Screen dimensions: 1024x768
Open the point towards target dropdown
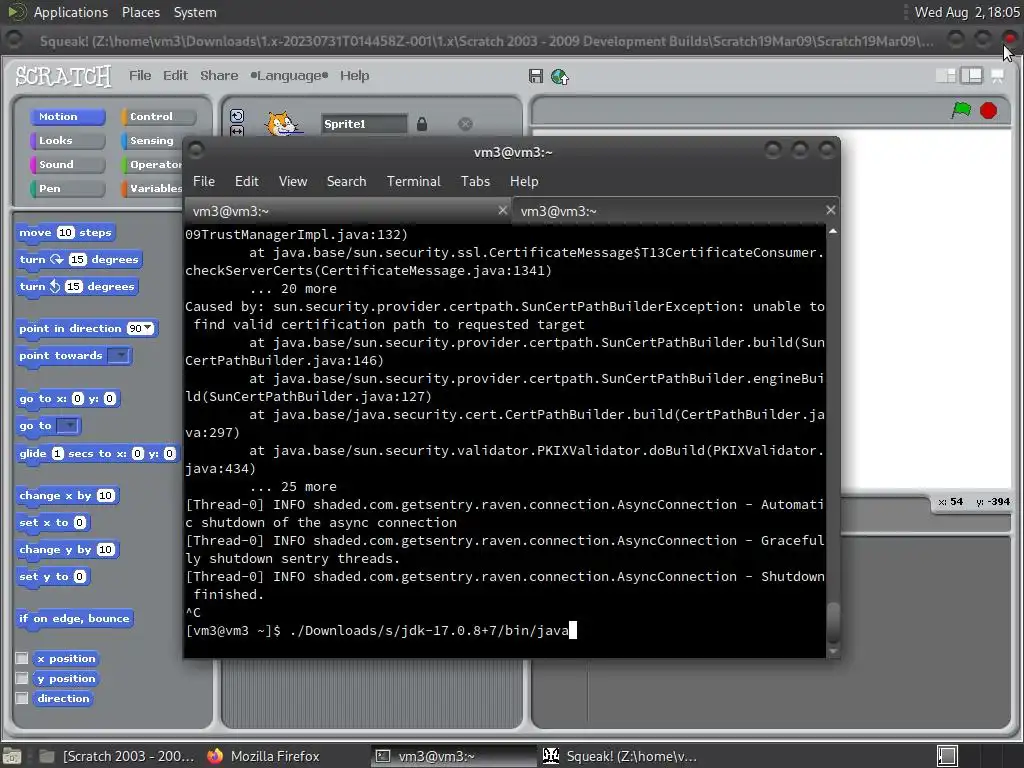point(118,355)
